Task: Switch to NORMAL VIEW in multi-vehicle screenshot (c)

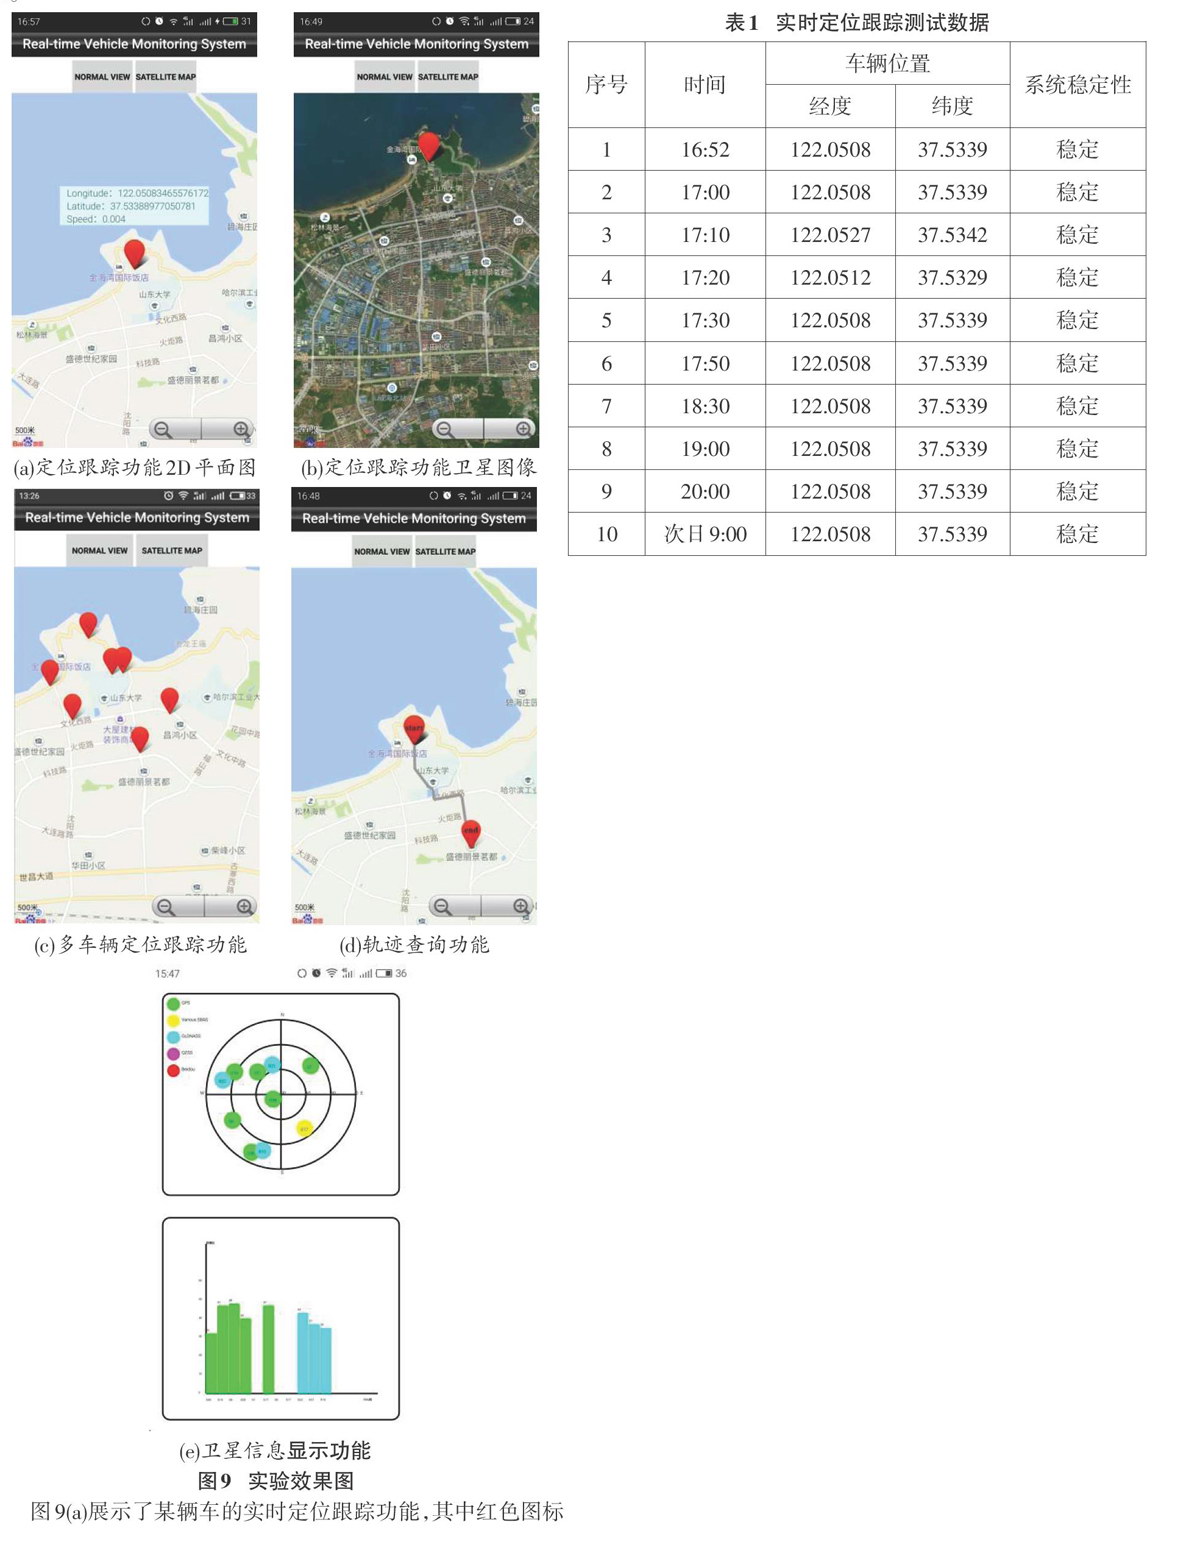Action: point(100,551)
